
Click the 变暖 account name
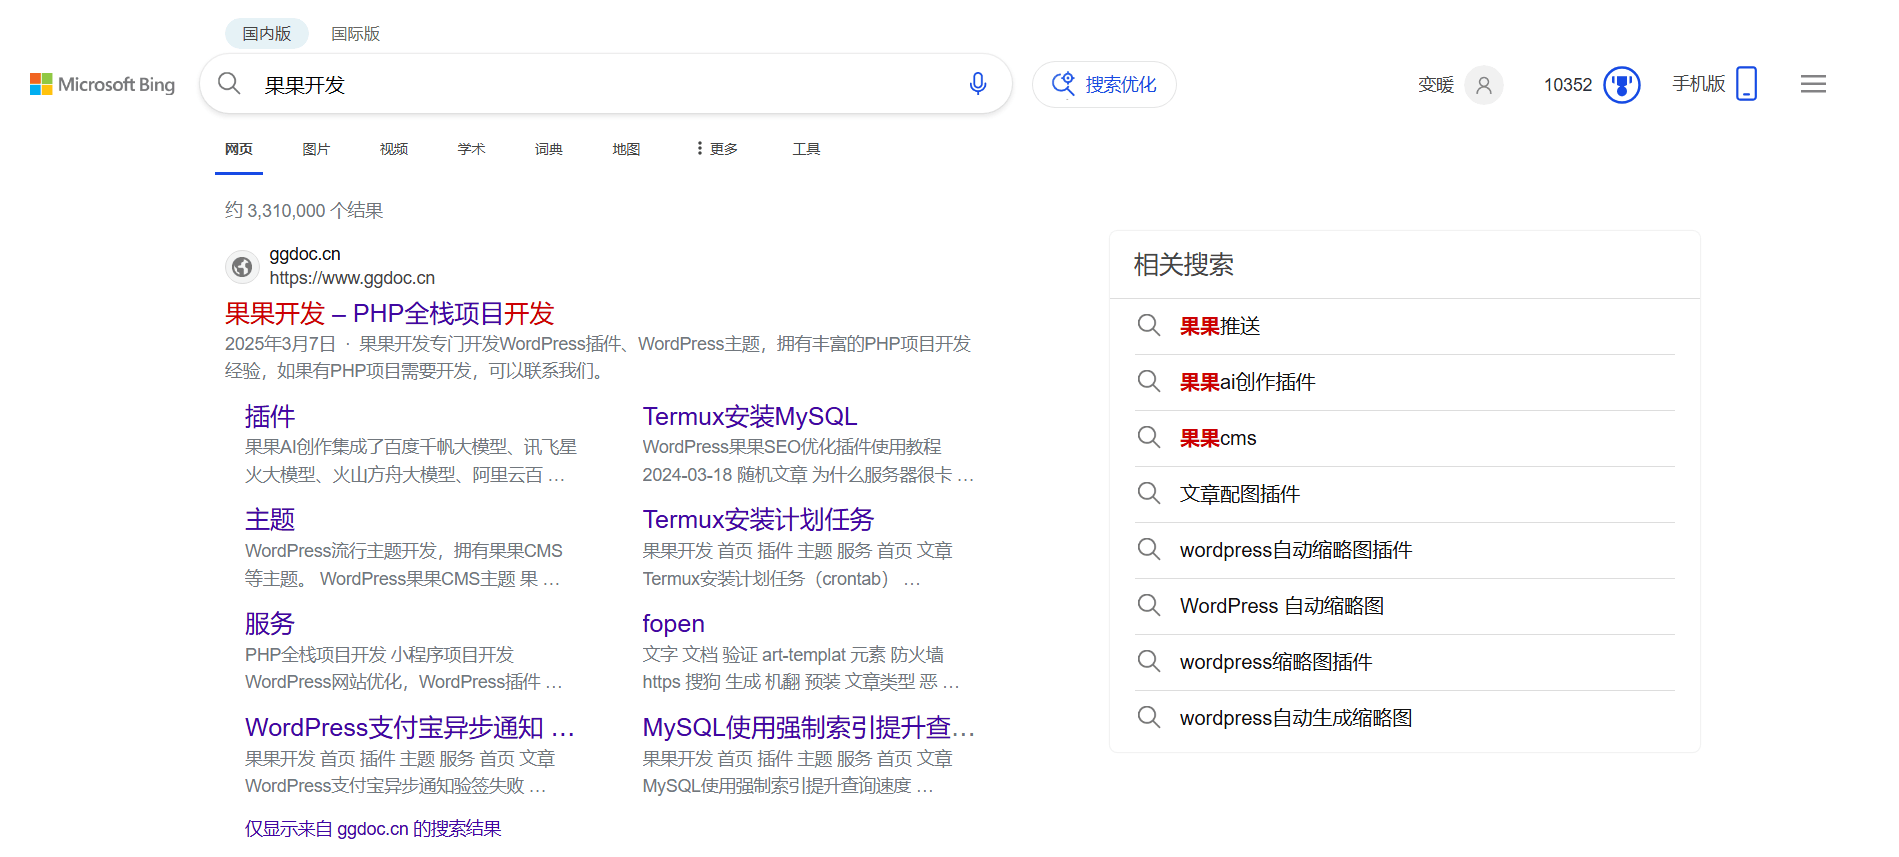click(x=1436, y=85)
